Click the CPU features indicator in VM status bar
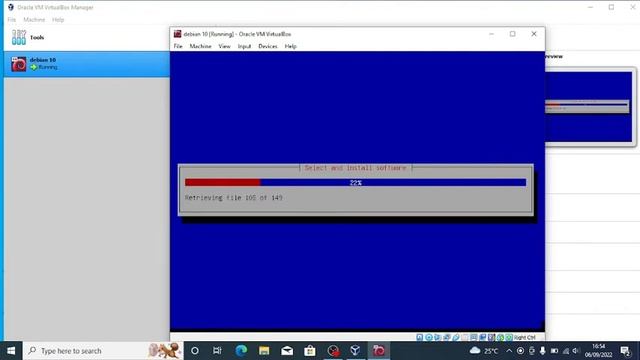This screenshot has width=640, height=360. tap(491, 338)
